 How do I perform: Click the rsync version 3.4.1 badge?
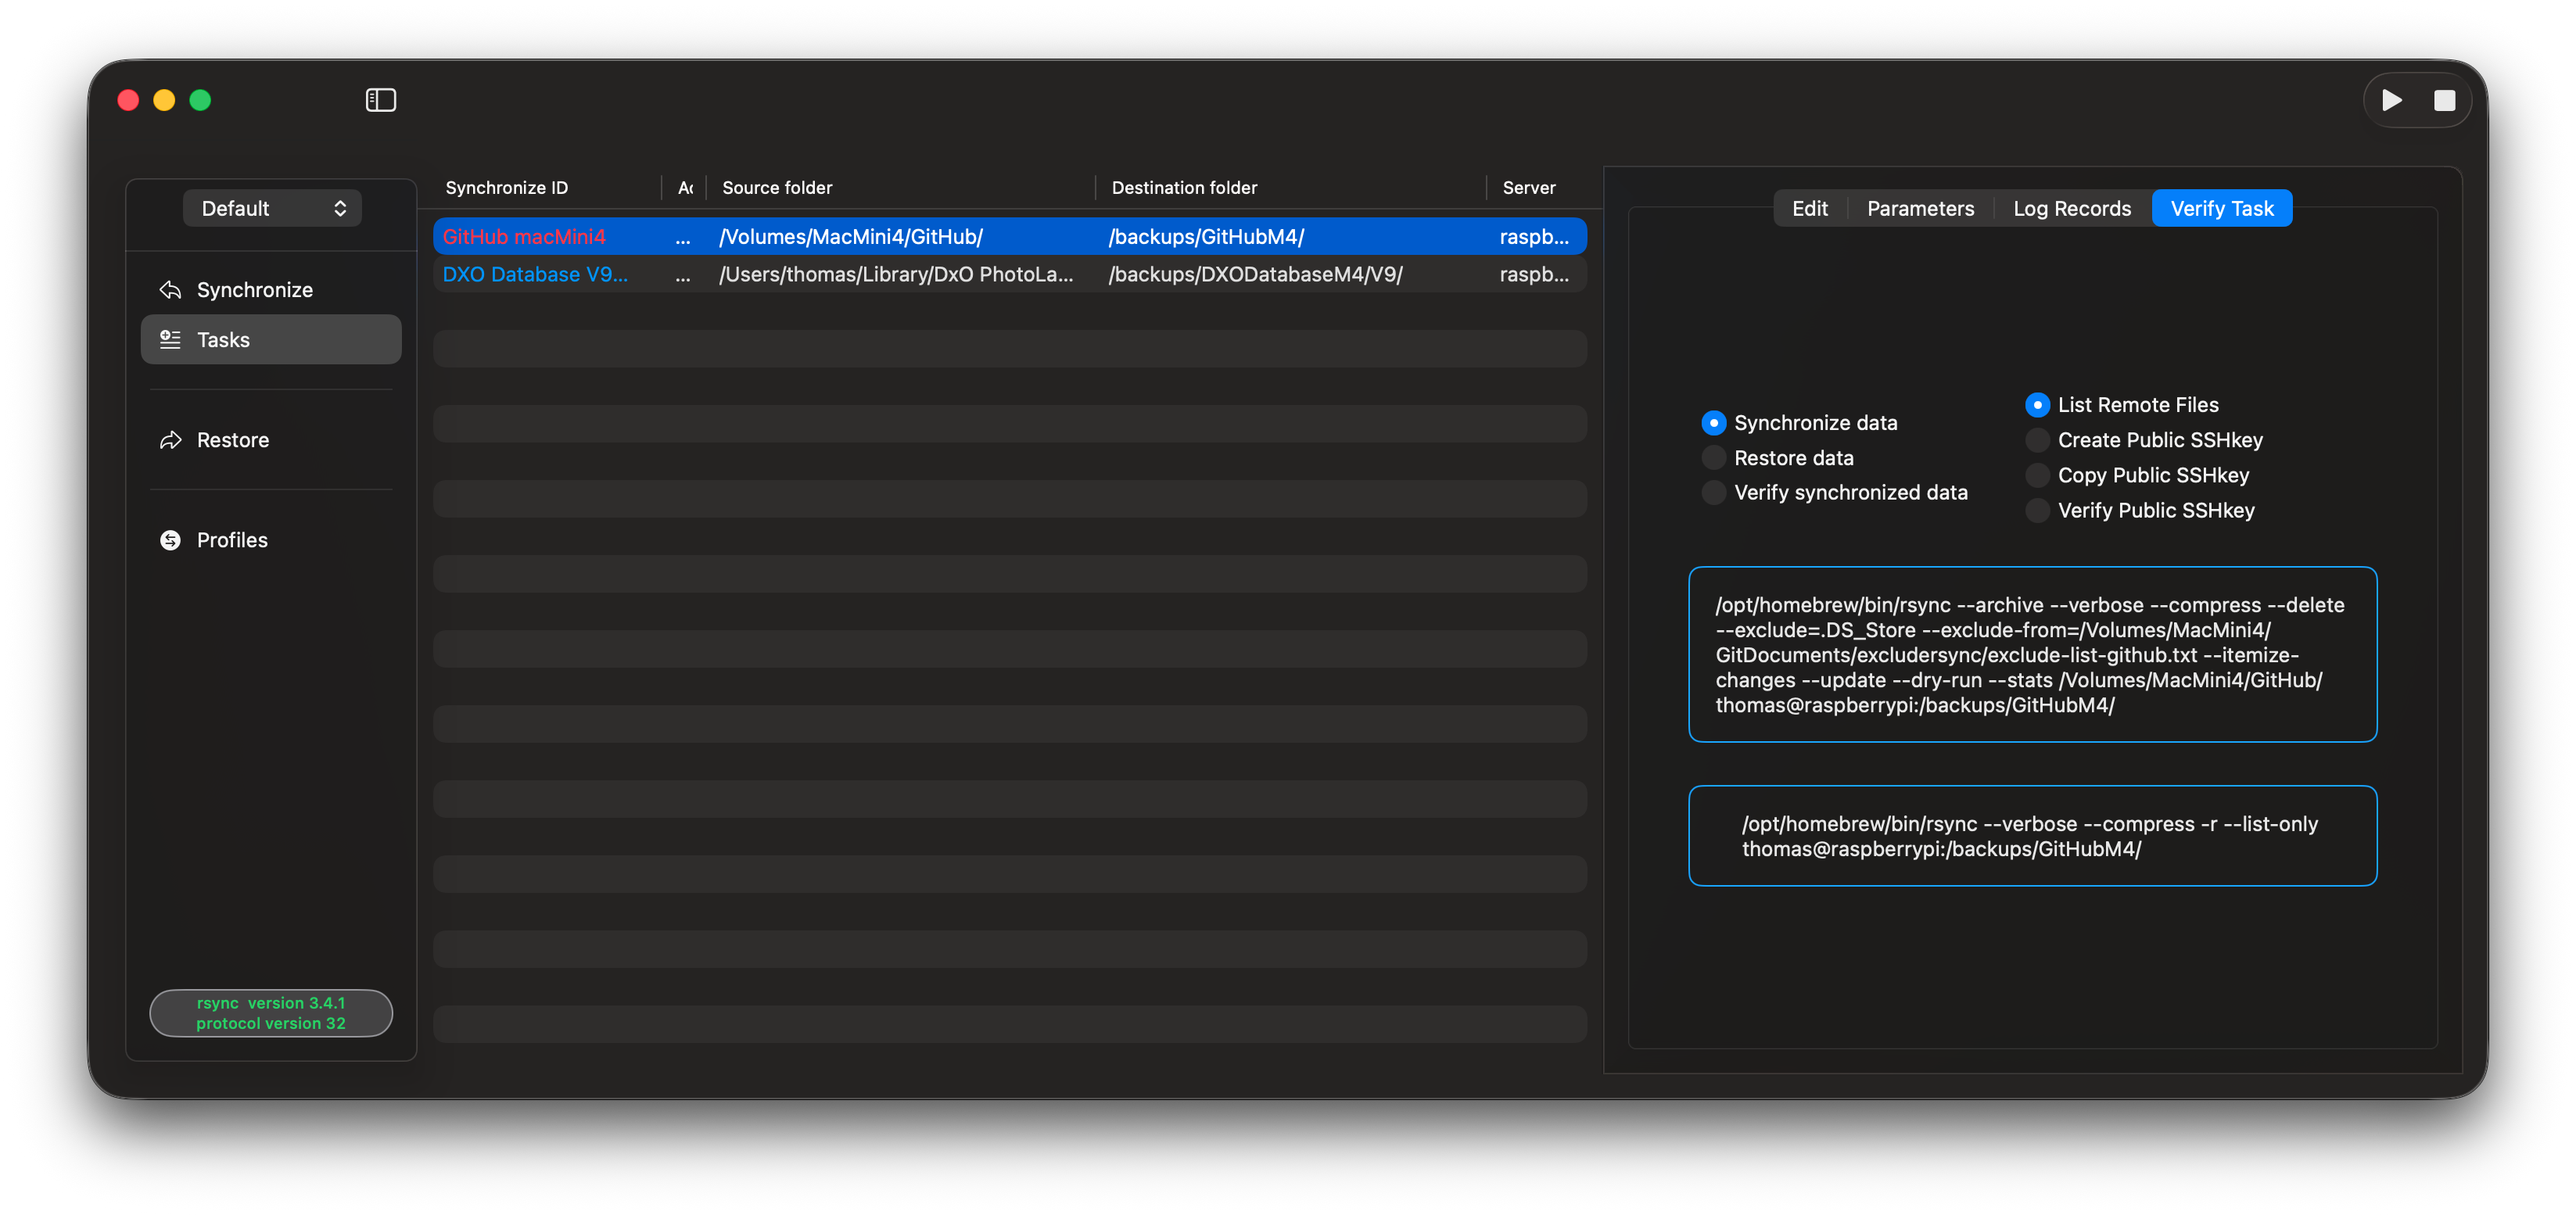271,1013
